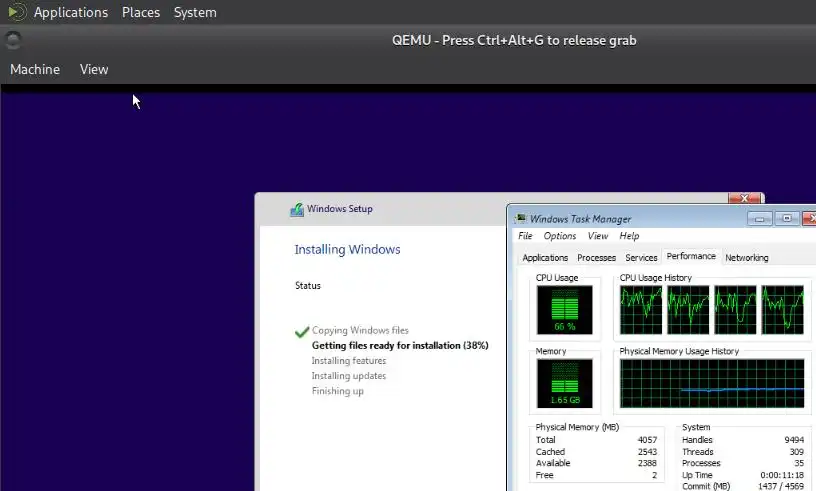Close the Windows Setup dialog
816x491 pixels.
[744, 198]
